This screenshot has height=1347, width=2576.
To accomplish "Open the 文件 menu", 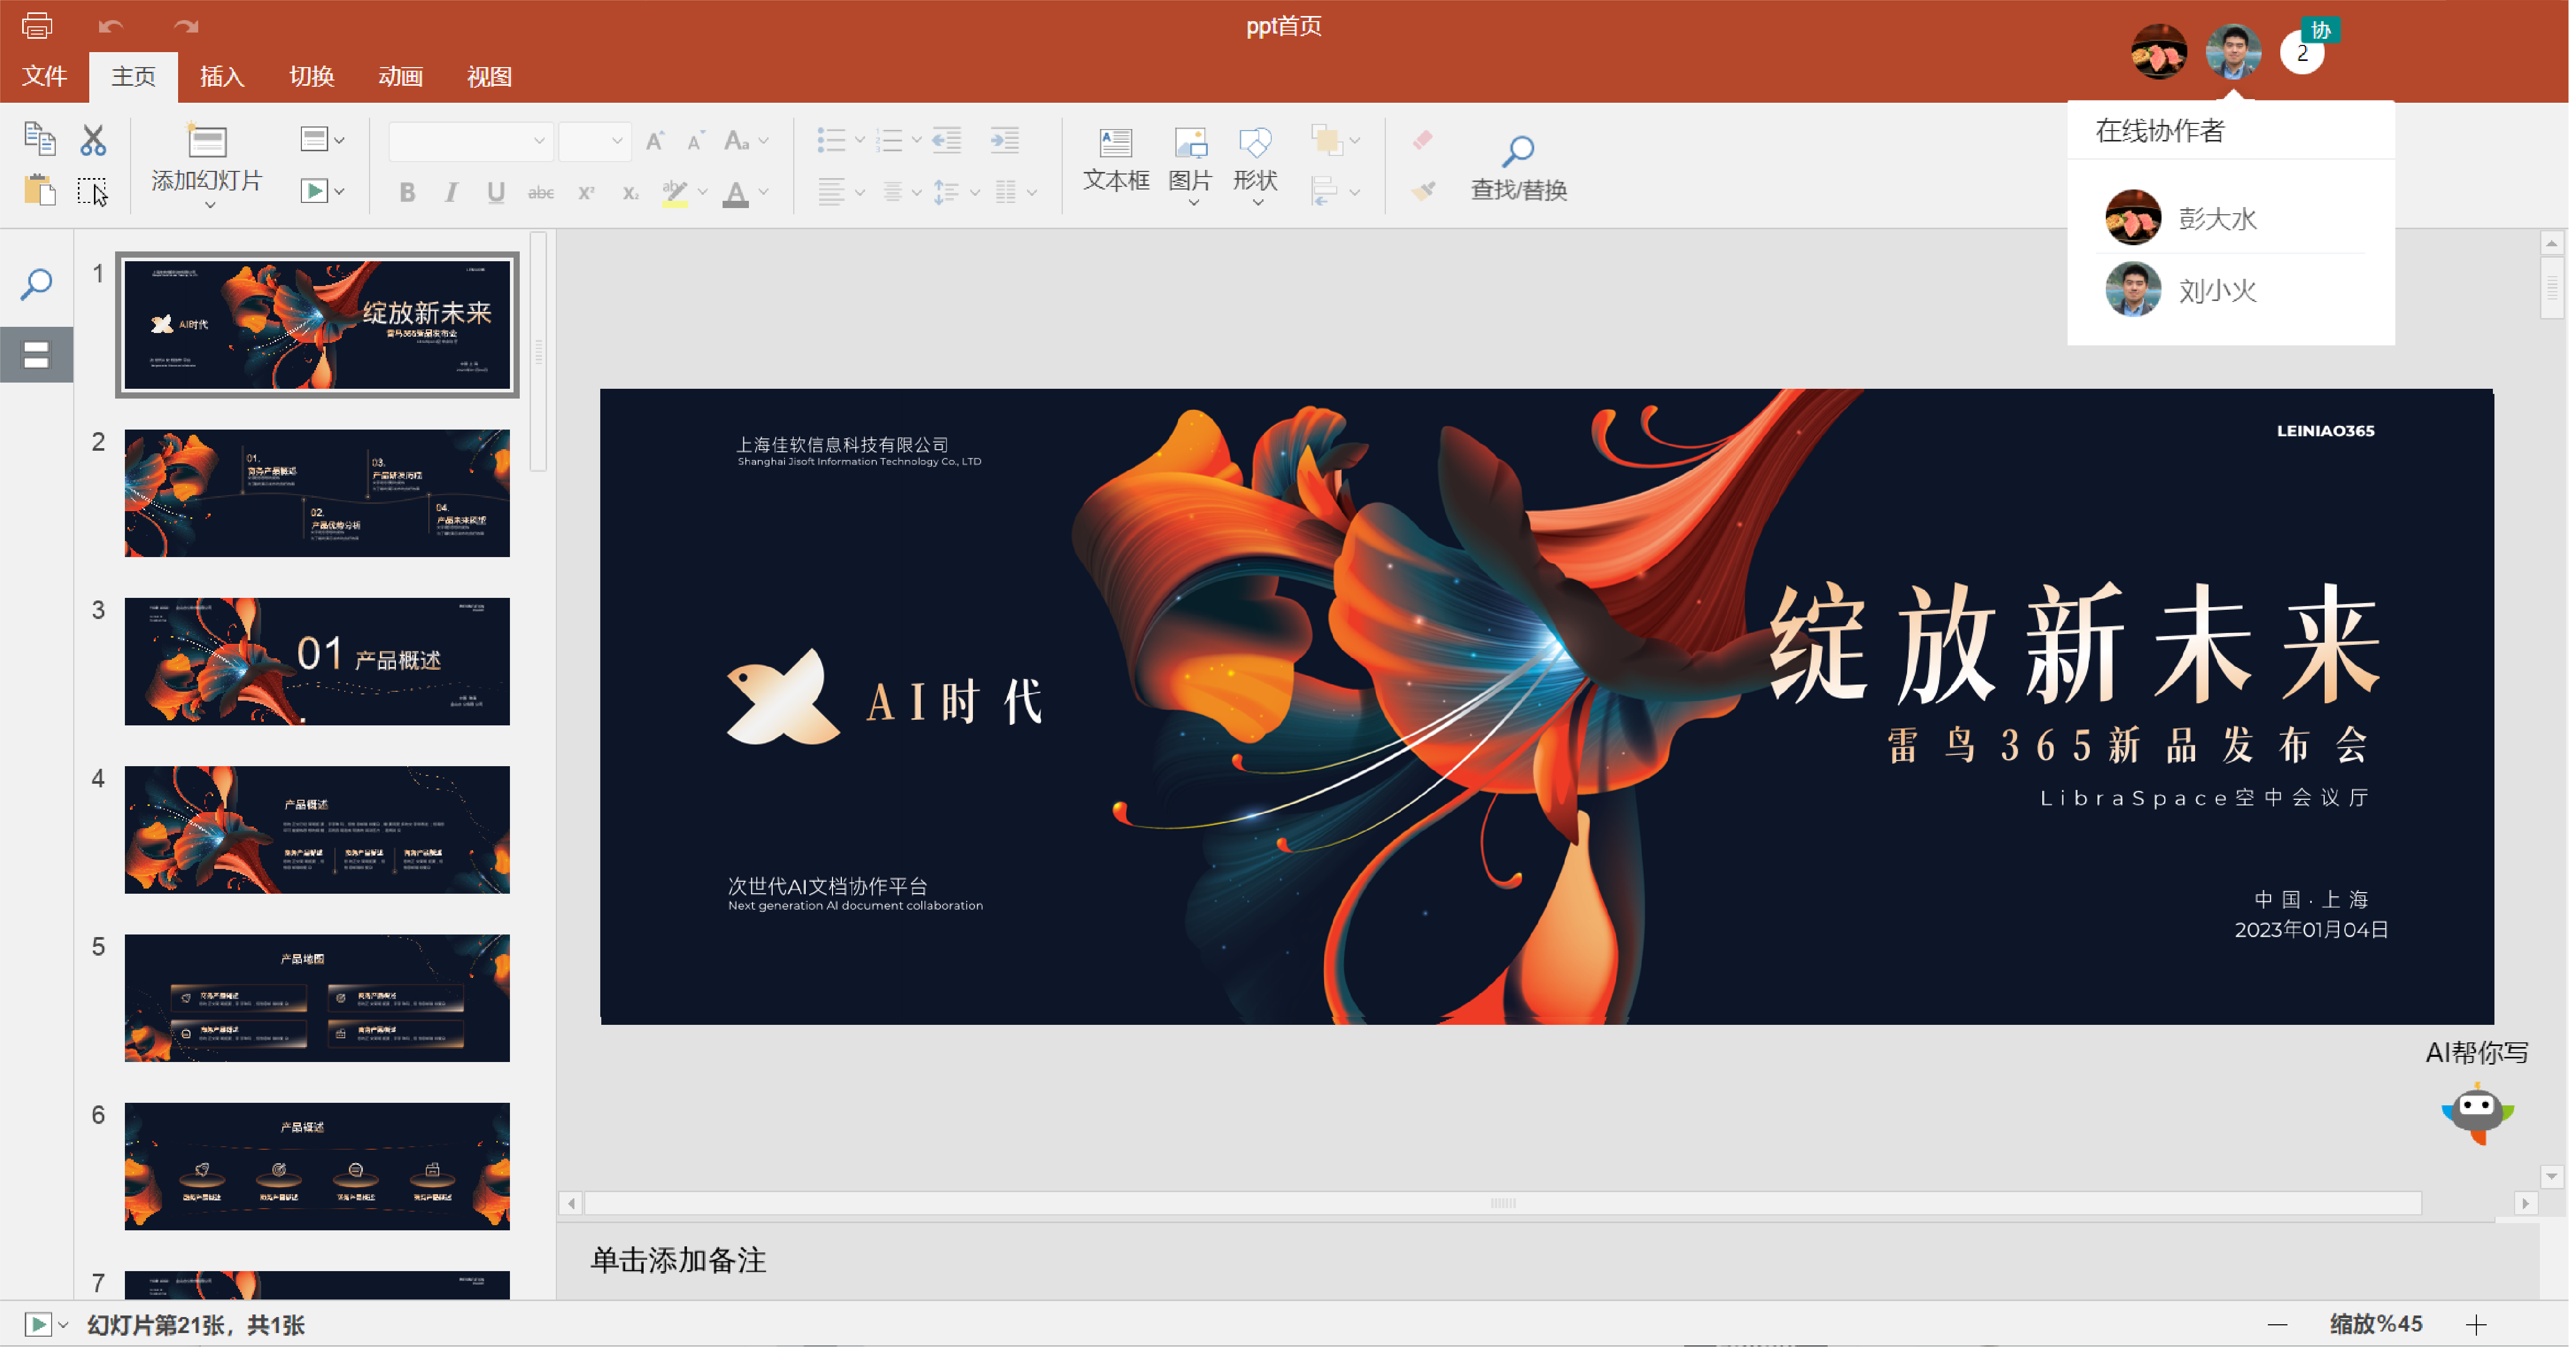I will click(x=44, y=76).
